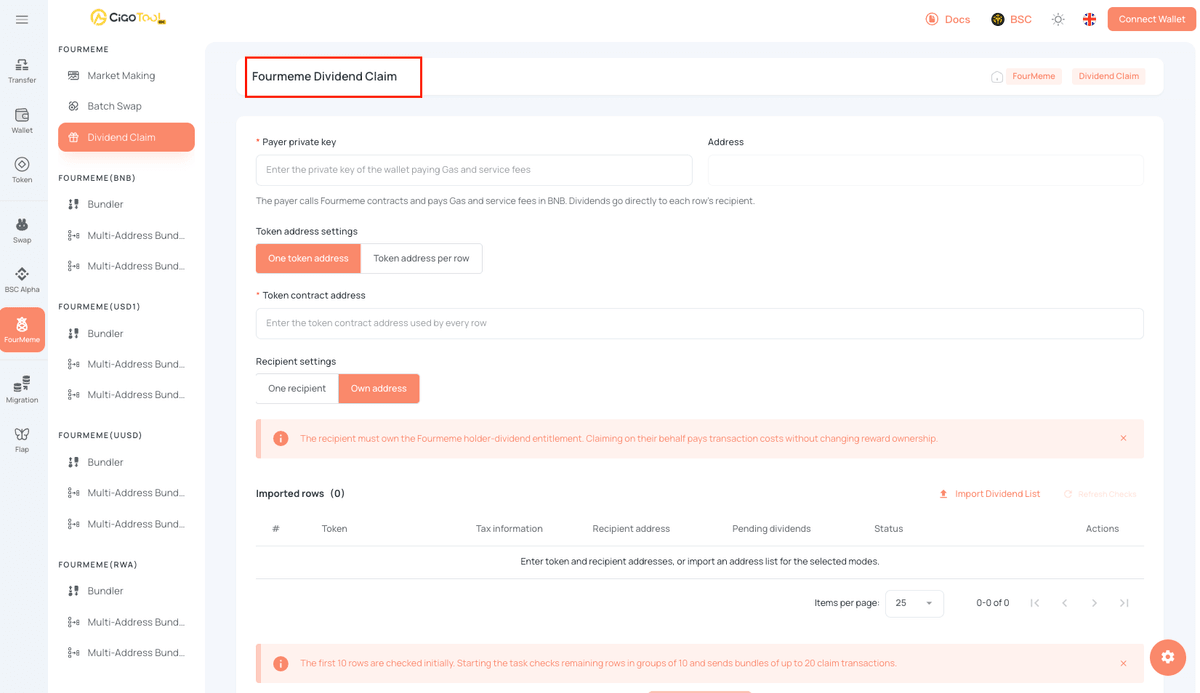Click Refresh Checks
Screen dimensions: 1200x693
point(1099,494)
